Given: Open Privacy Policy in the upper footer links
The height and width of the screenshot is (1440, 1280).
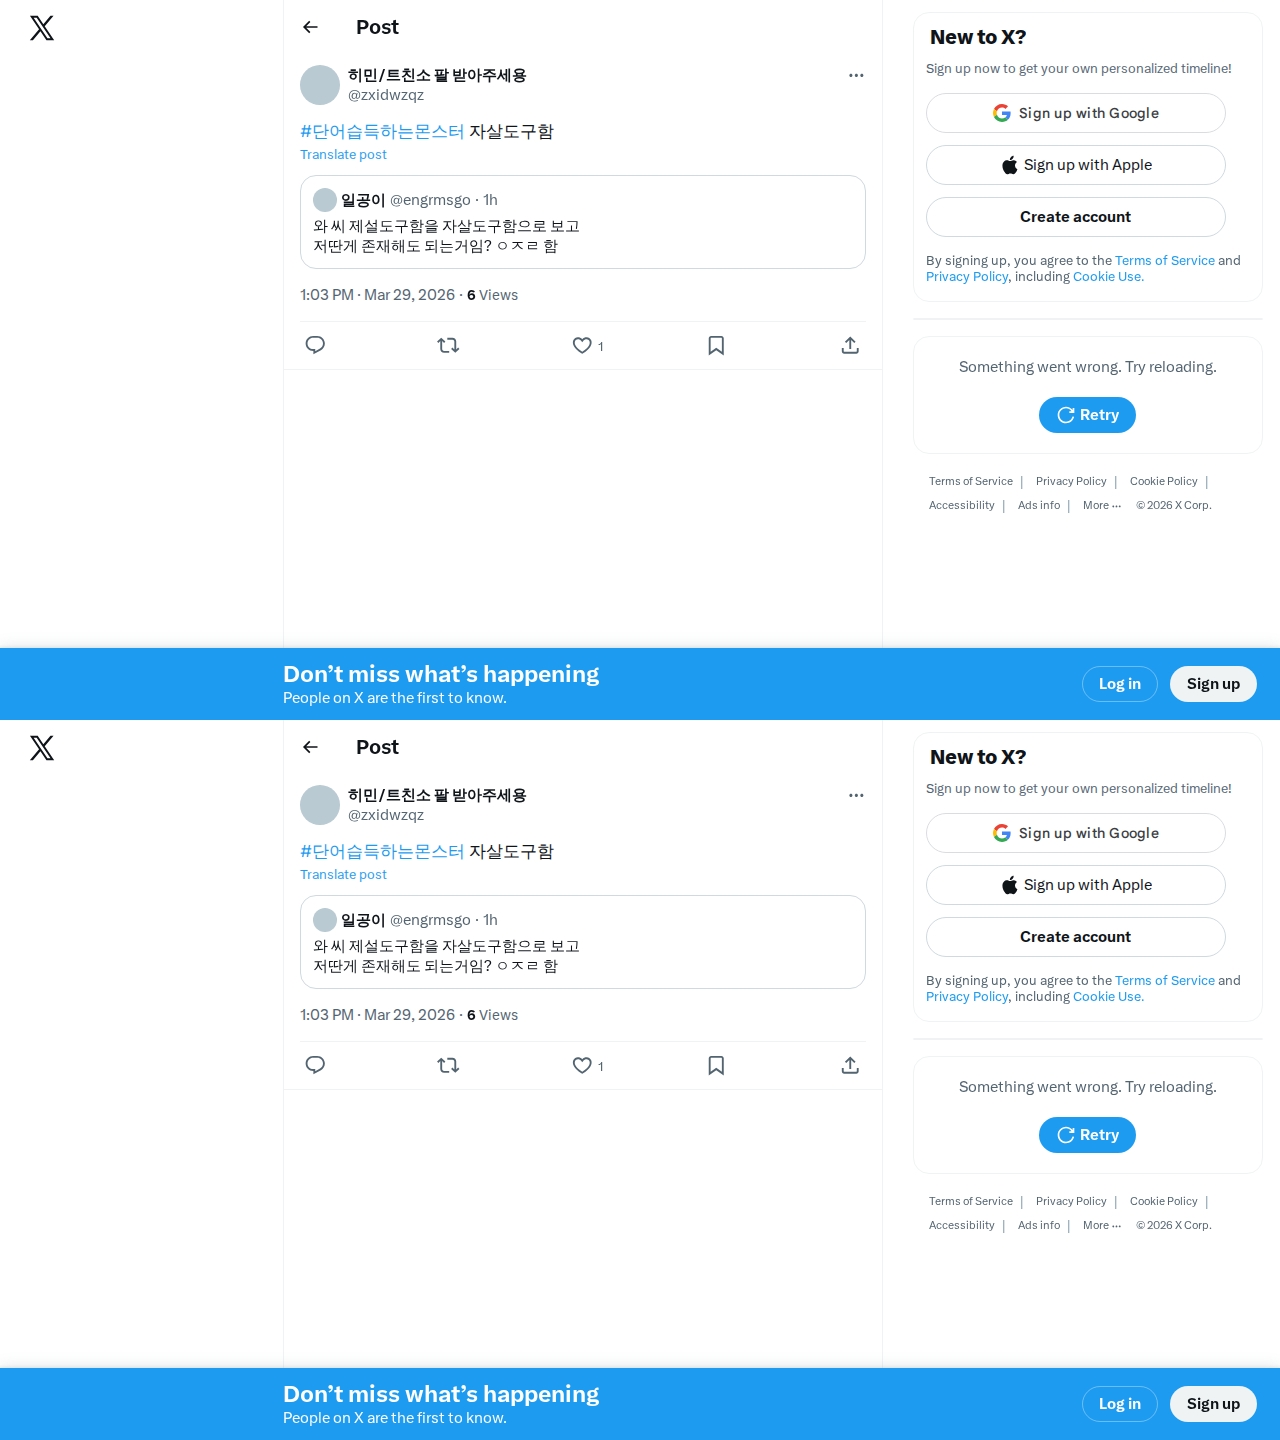Looking at the screenshot, I should pos(1071,481).
